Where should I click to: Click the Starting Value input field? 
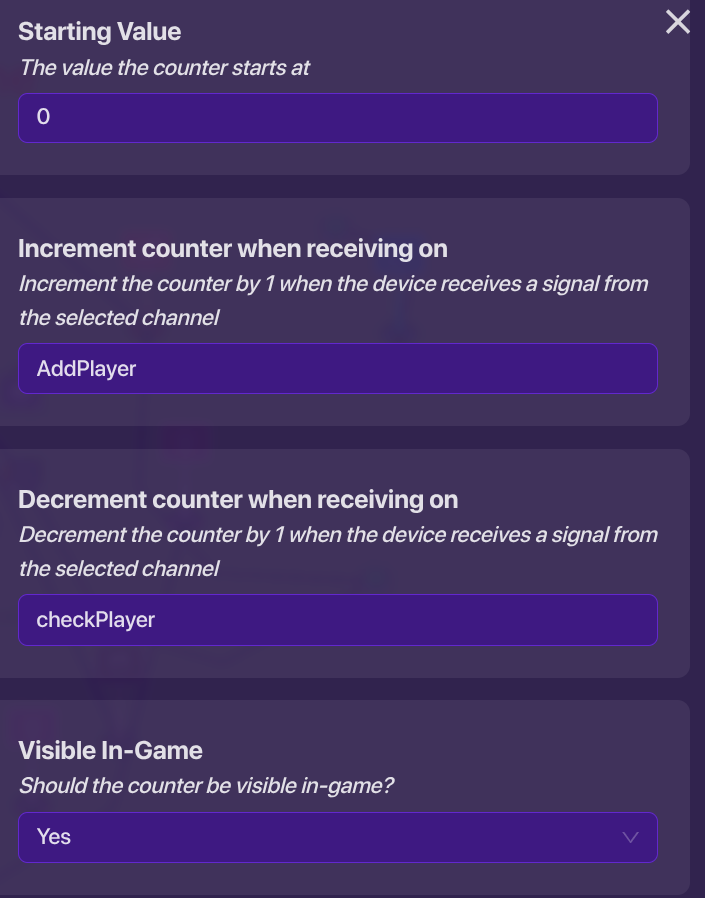click(x=337, y=118)
